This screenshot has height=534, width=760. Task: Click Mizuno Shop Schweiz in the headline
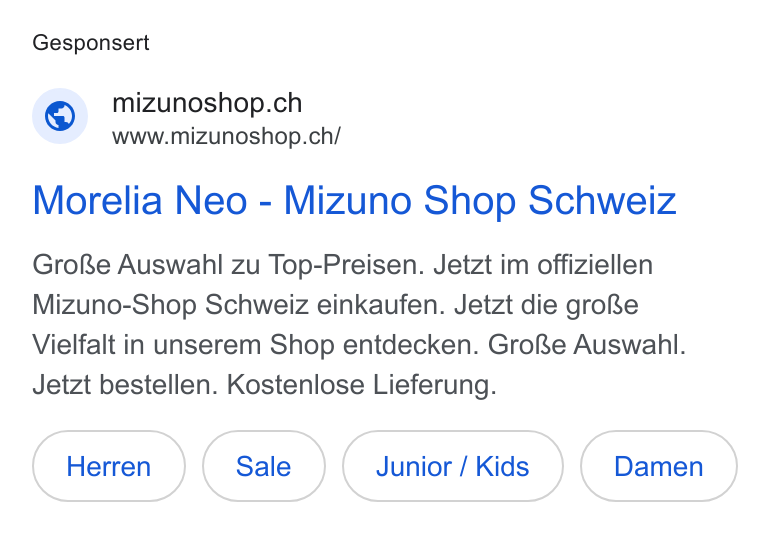(x=480, y=201)
